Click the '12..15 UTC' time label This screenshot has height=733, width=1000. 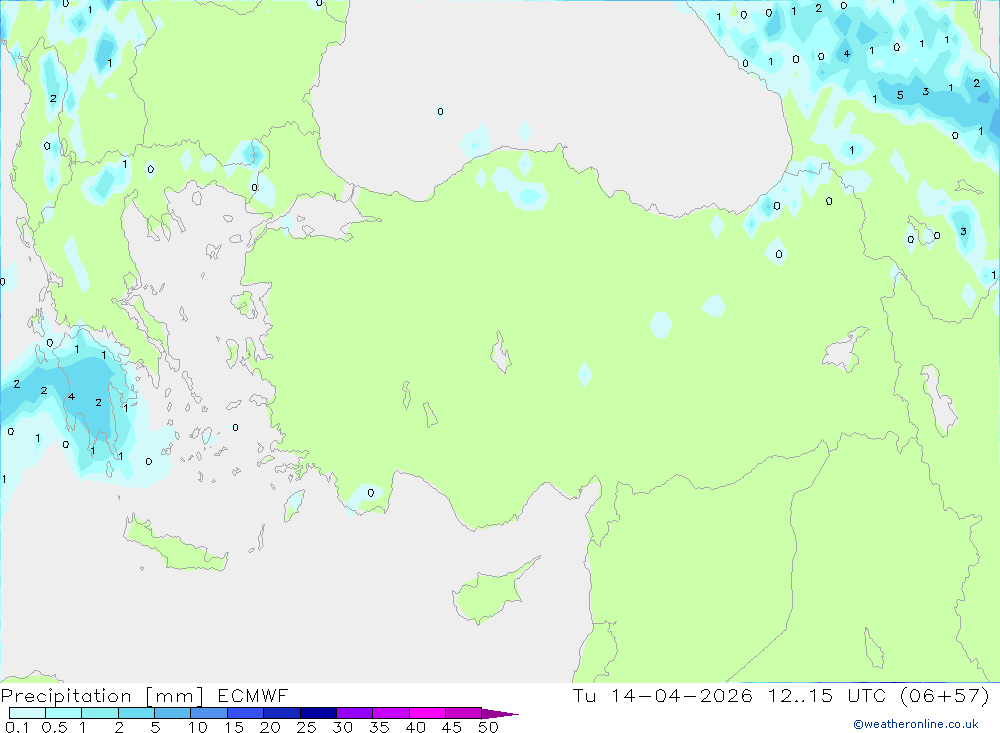(827, 695)
